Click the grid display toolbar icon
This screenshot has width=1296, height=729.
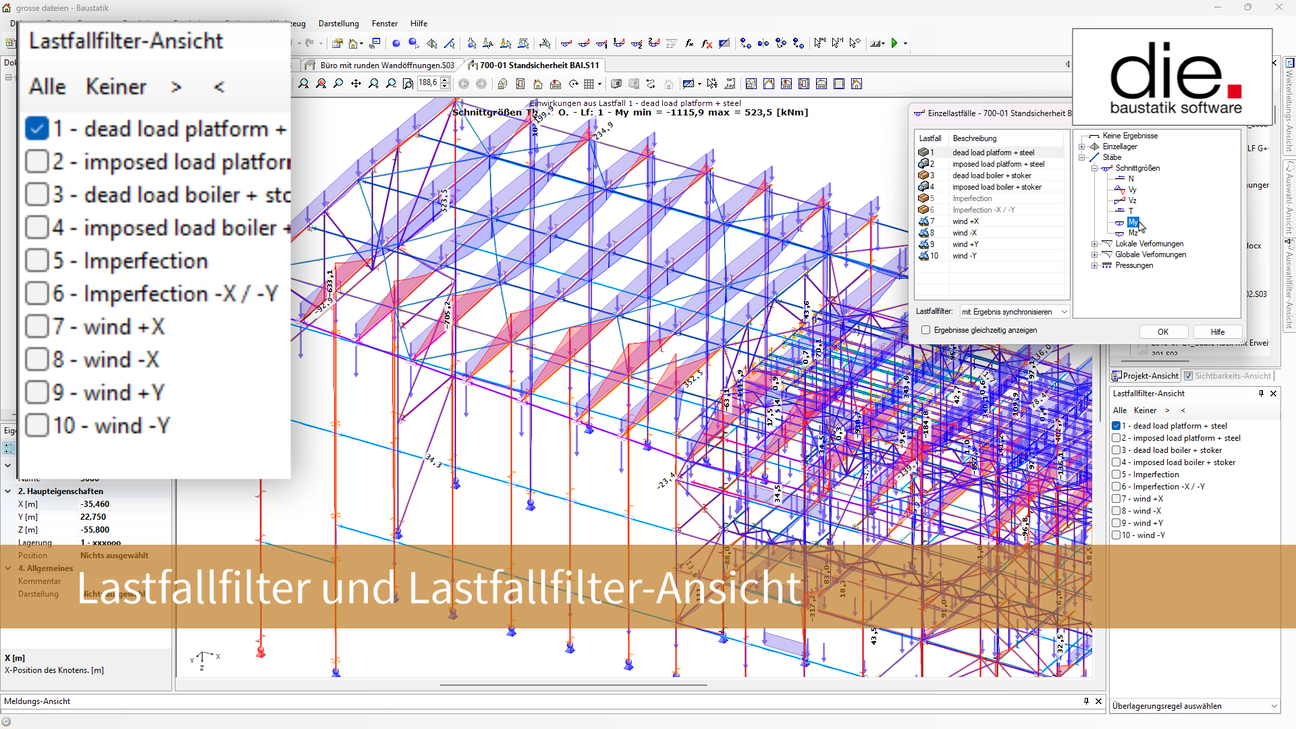[x=590, y=84]
